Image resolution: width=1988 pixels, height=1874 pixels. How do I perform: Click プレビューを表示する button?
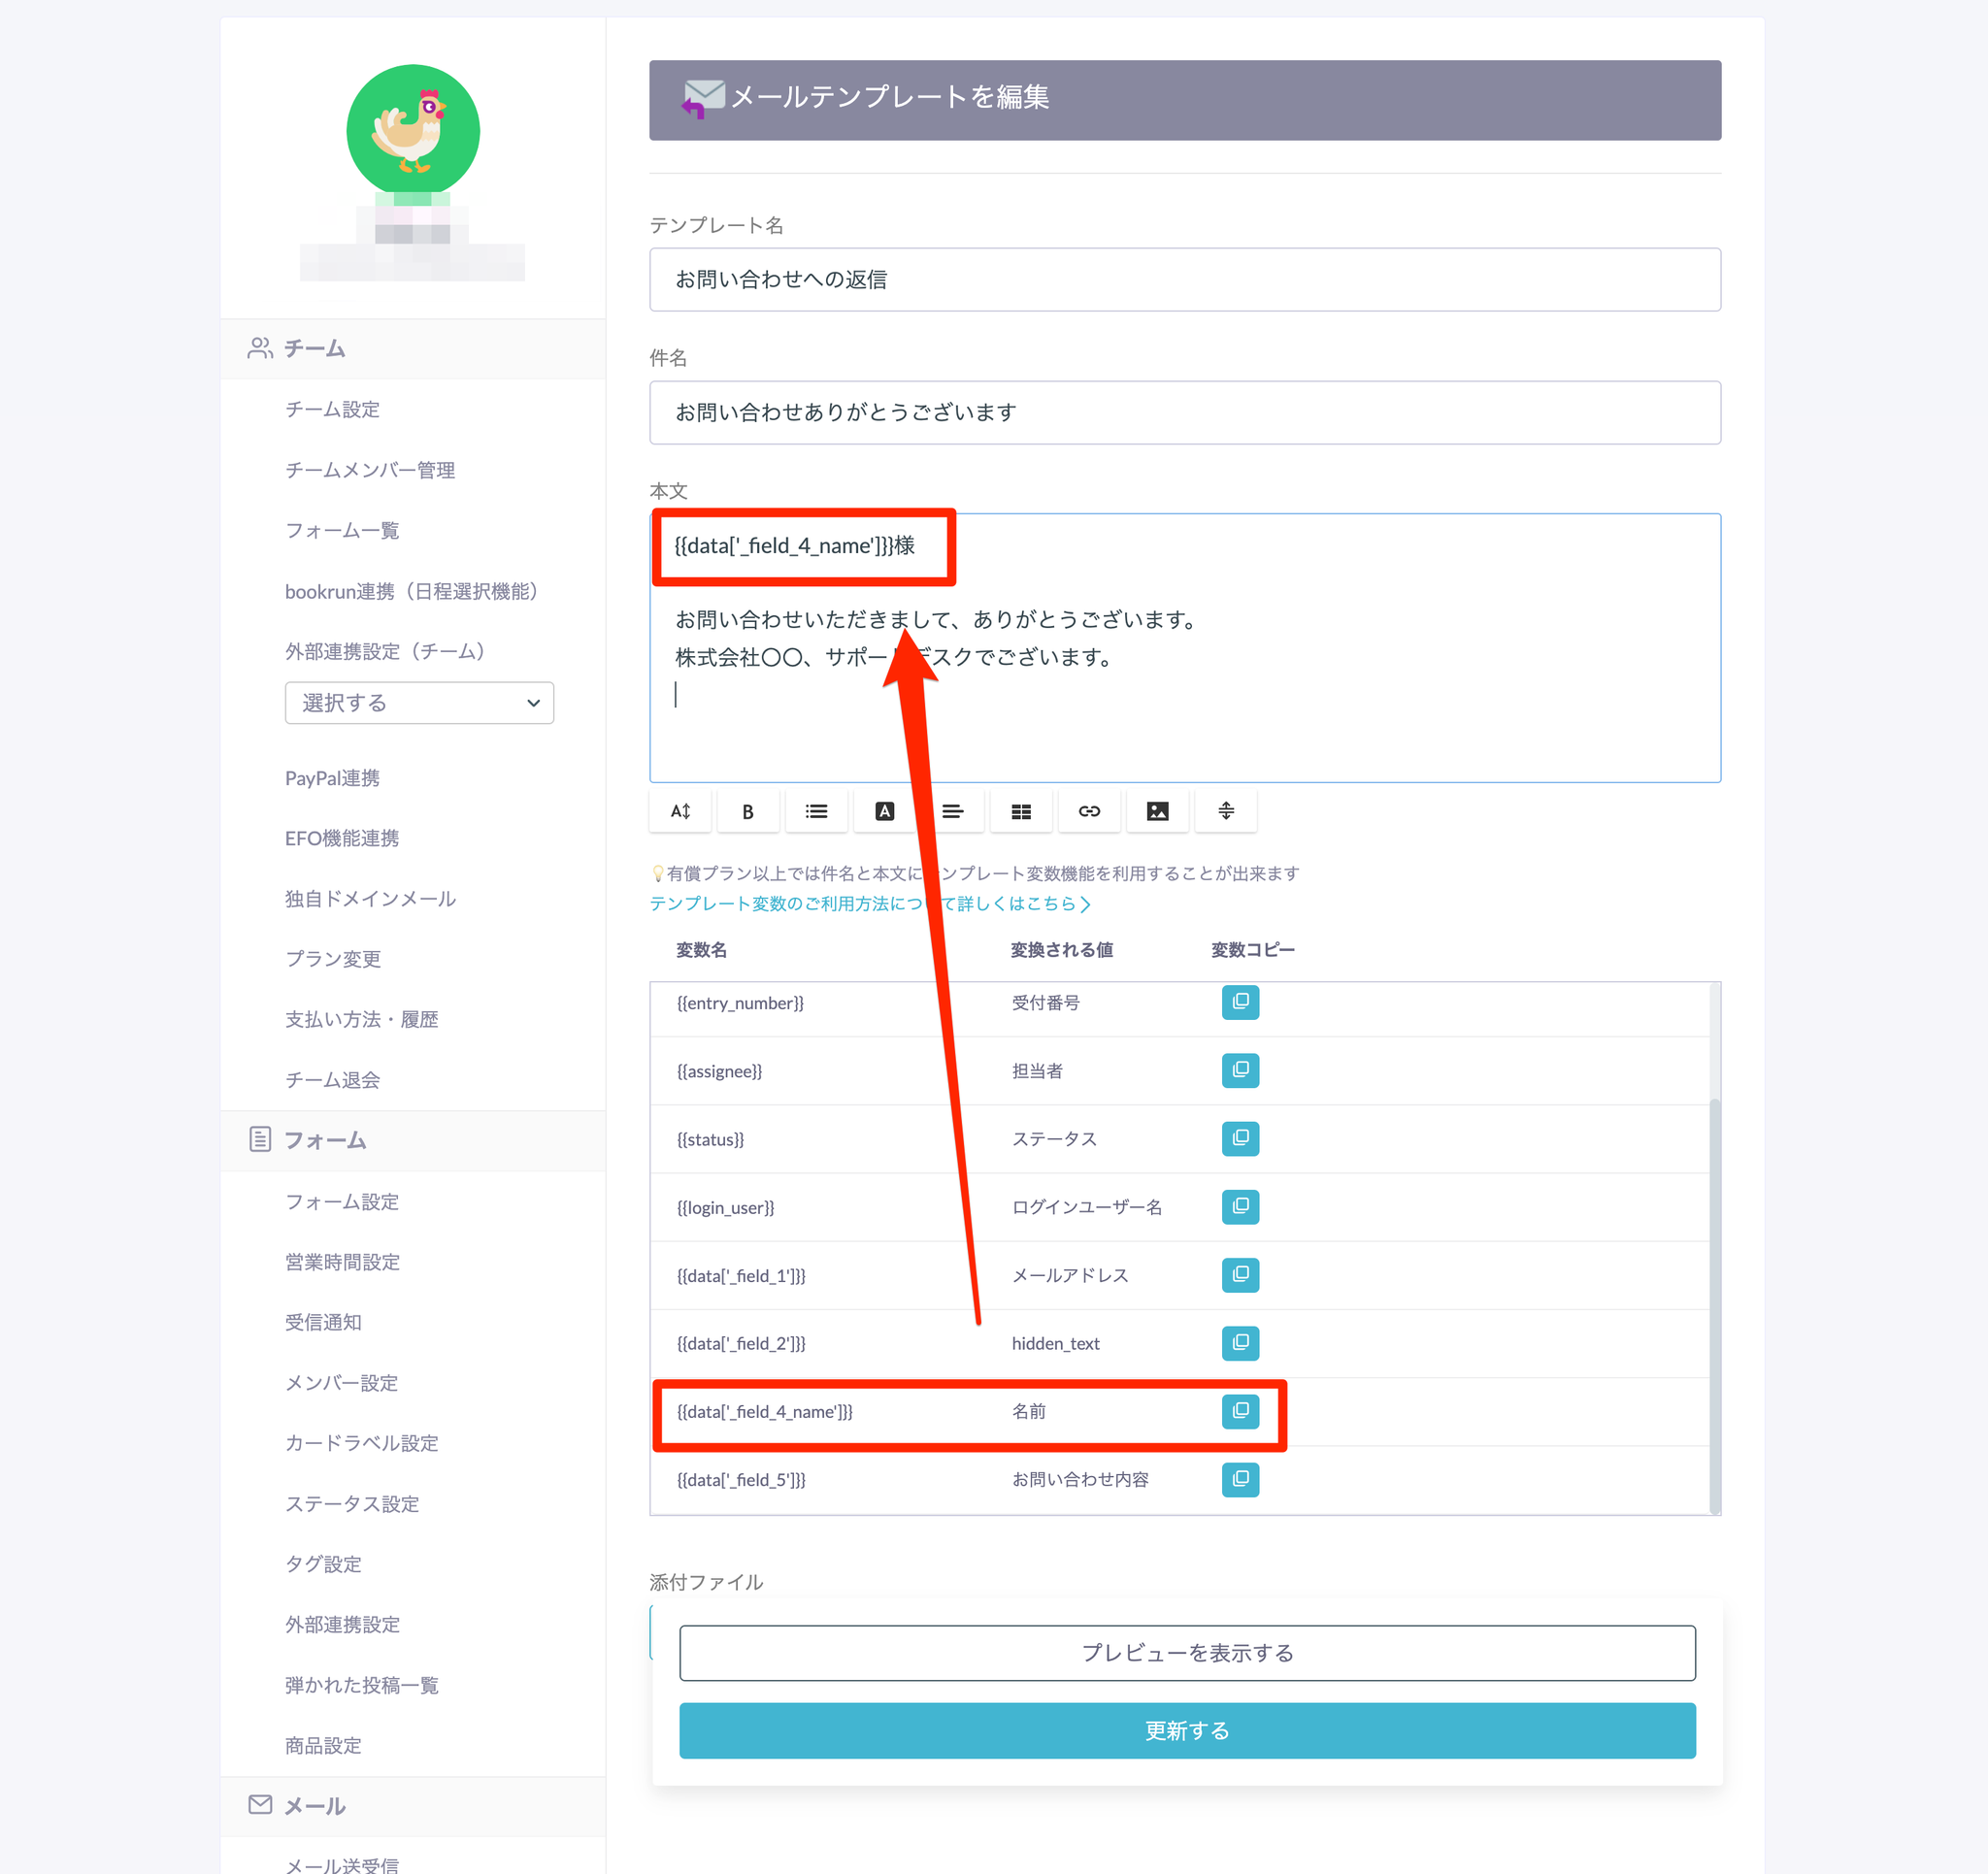(x=1187, y=1653)
